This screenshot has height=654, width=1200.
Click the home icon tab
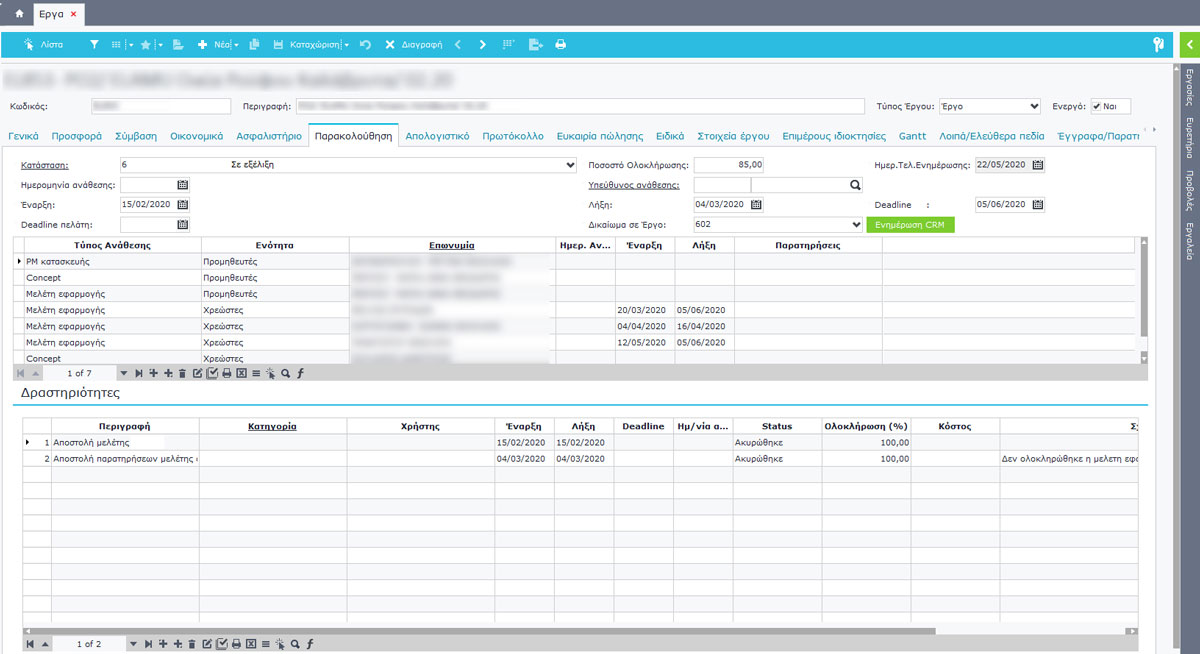click(17, 14)
